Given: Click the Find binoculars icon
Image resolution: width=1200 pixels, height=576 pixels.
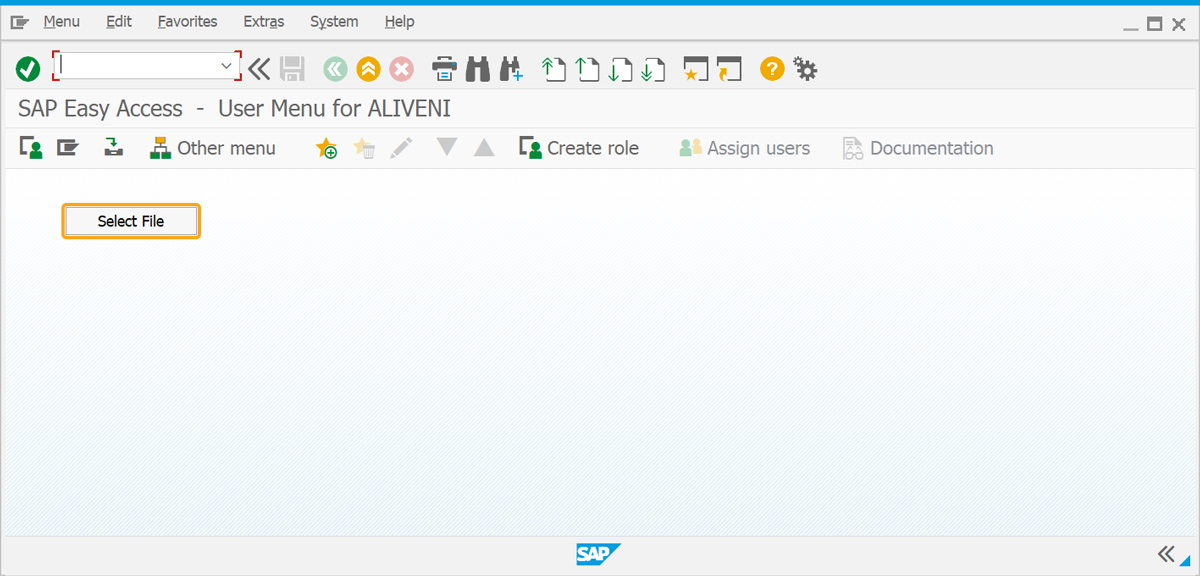Looking at the screenshot, I should click(478, 68).
